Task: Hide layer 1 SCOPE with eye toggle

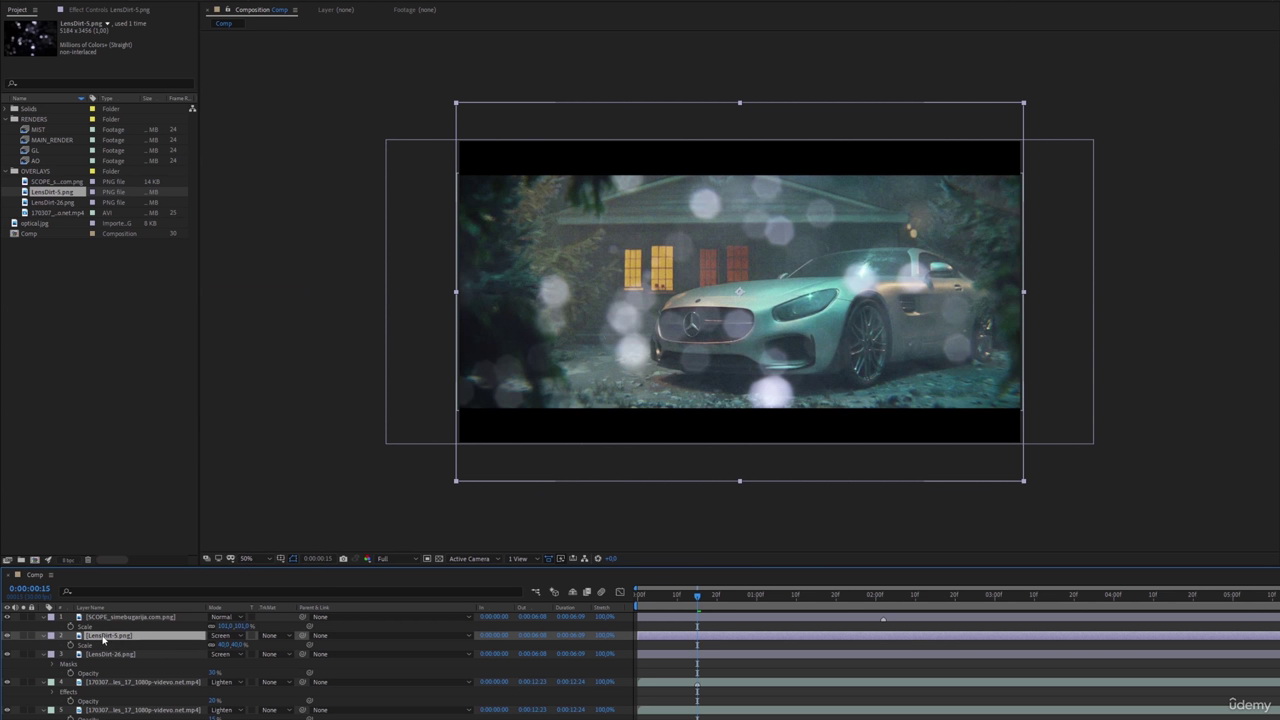Action: 7,617
